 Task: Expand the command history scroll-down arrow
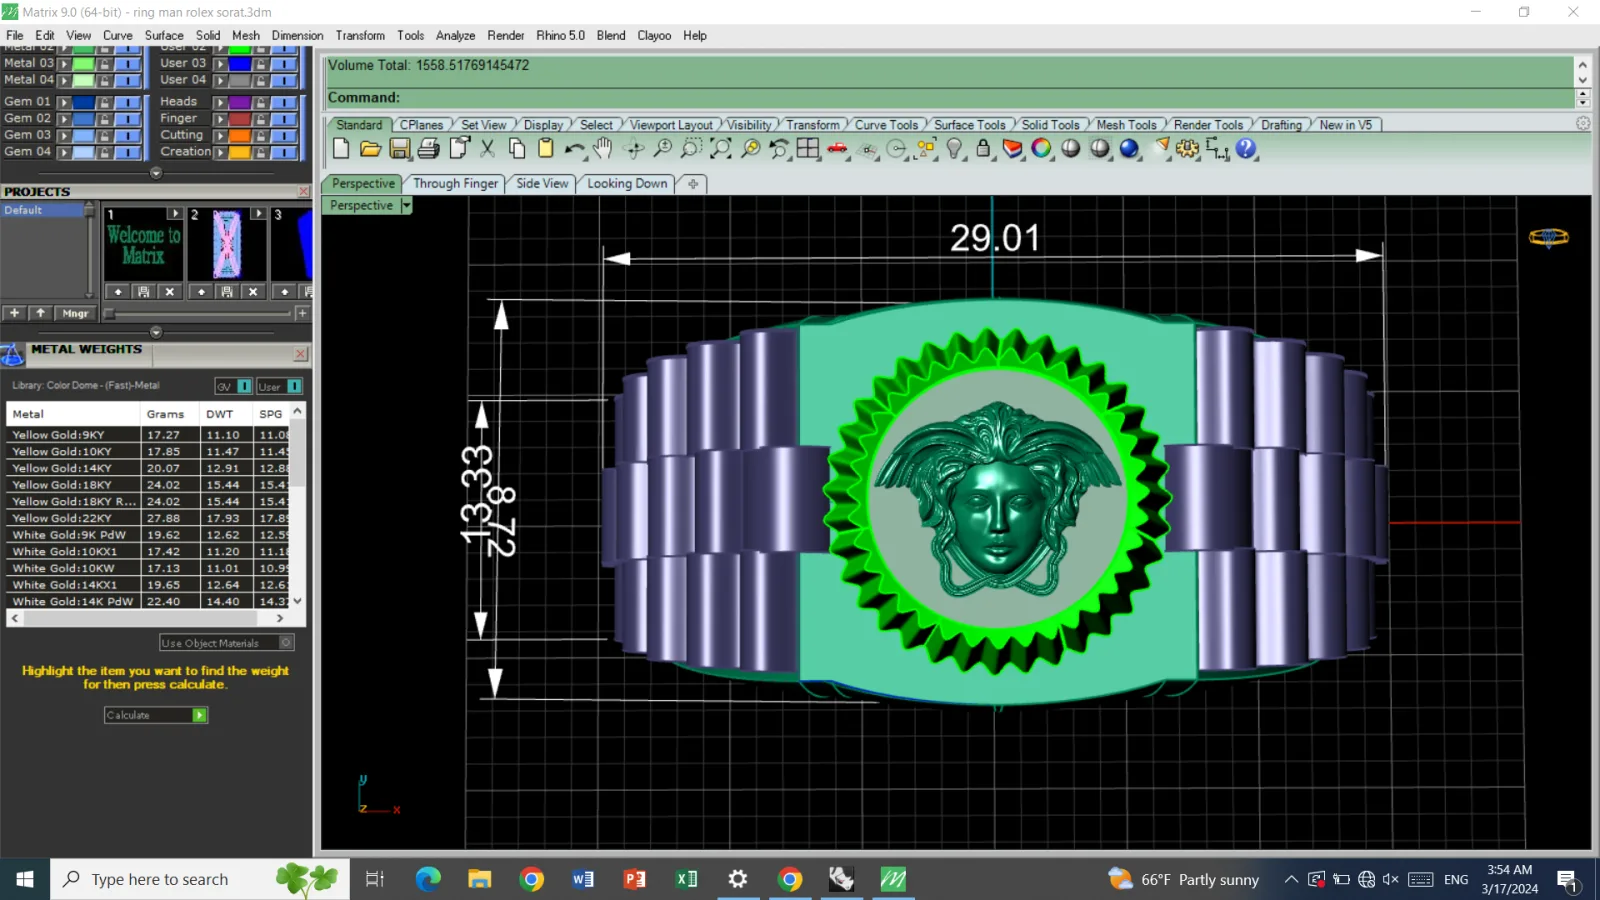[x=1582, y=80]
